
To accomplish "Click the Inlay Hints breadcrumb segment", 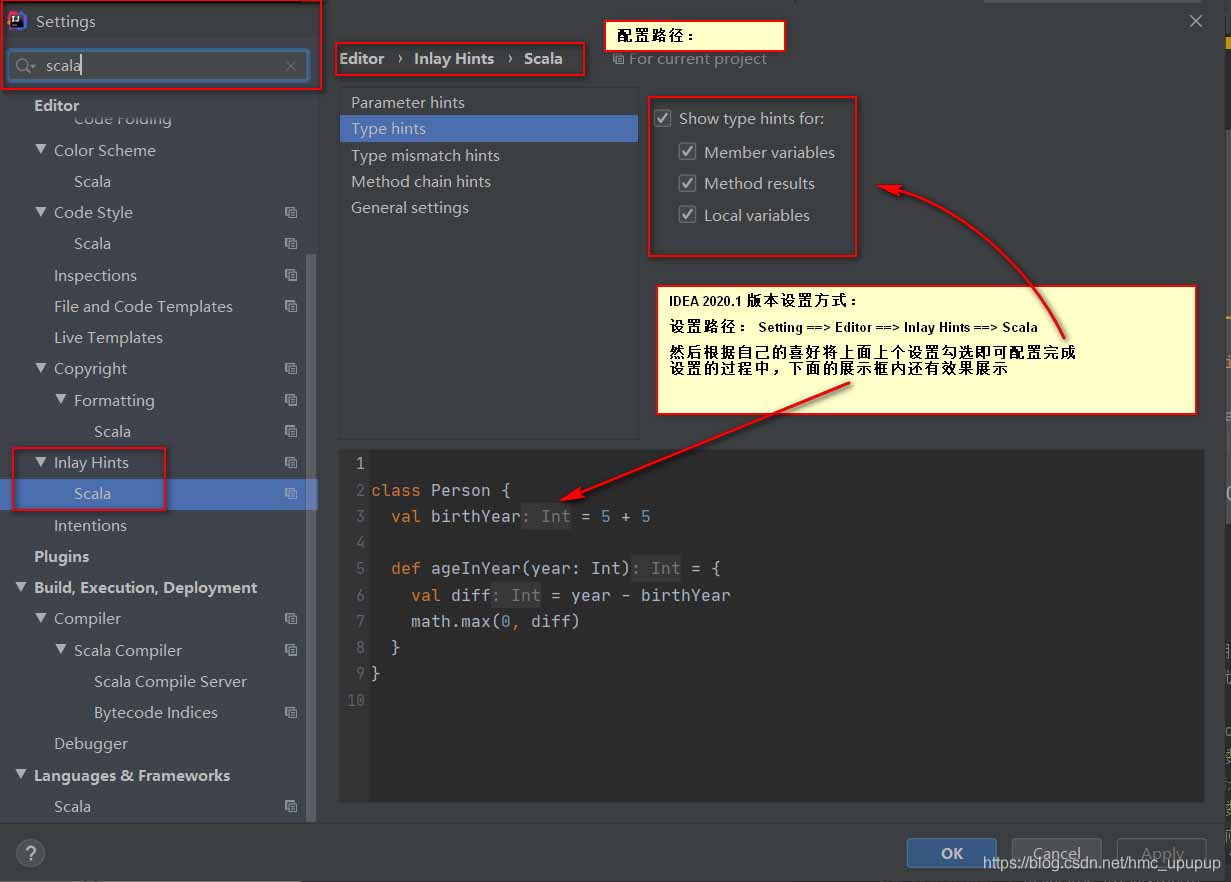I will point(454,58).
